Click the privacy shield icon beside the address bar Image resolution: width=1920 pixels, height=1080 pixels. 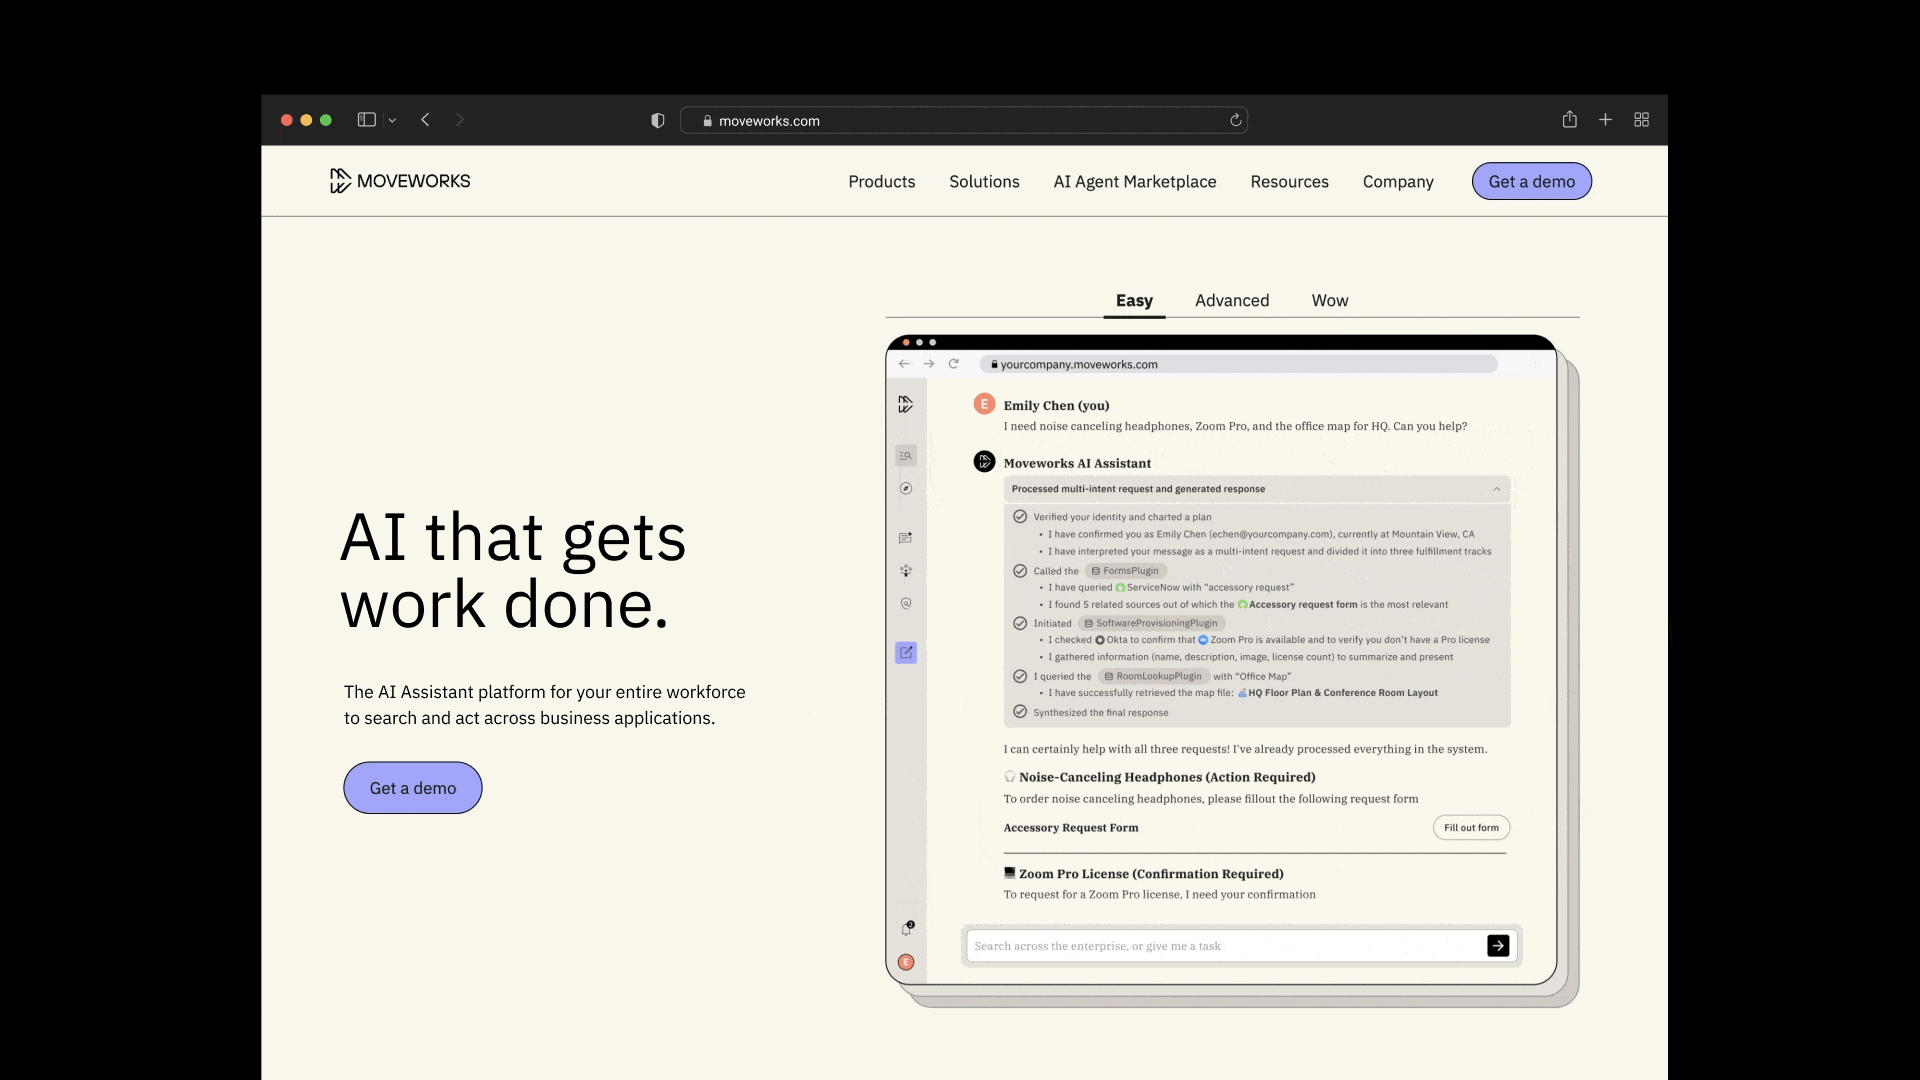point(657,120)
